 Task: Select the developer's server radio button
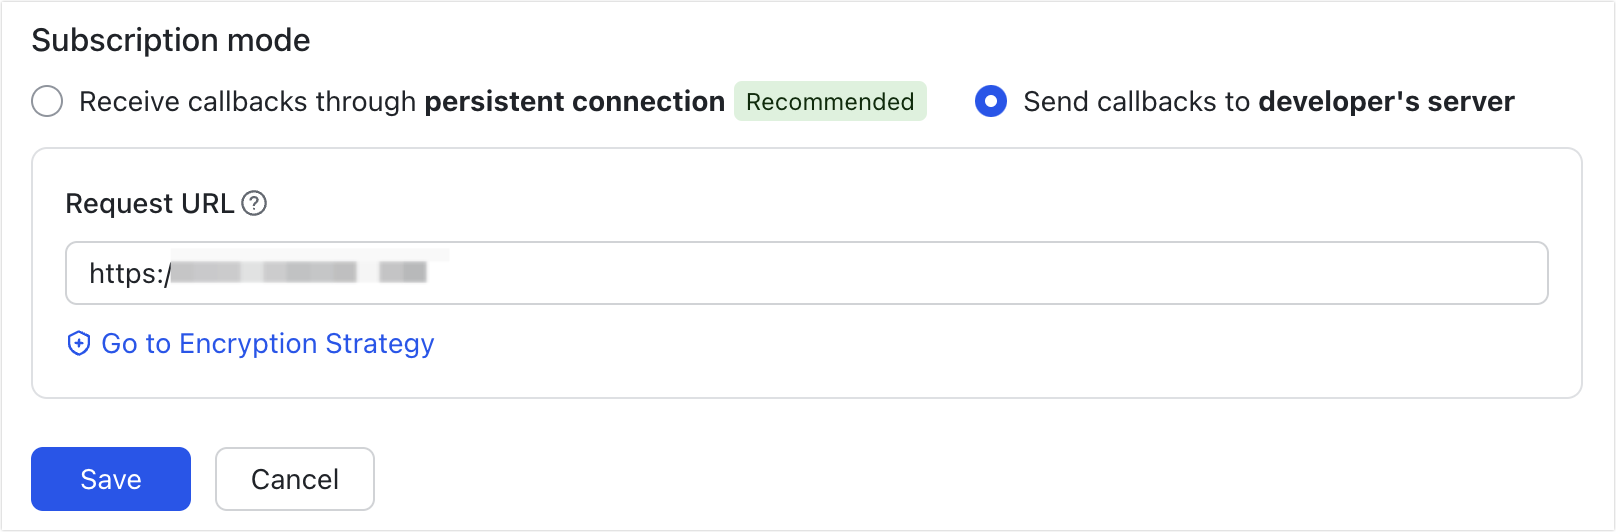[x=990, y=102]
